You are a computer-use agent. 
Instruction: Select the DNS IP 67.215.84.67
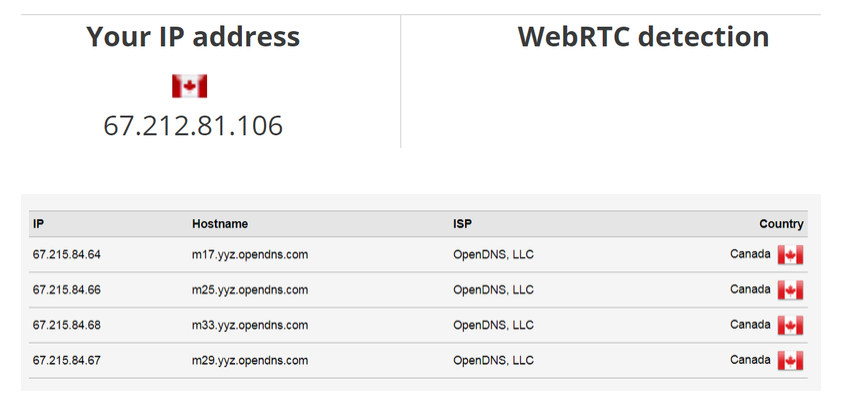(66, 360)
